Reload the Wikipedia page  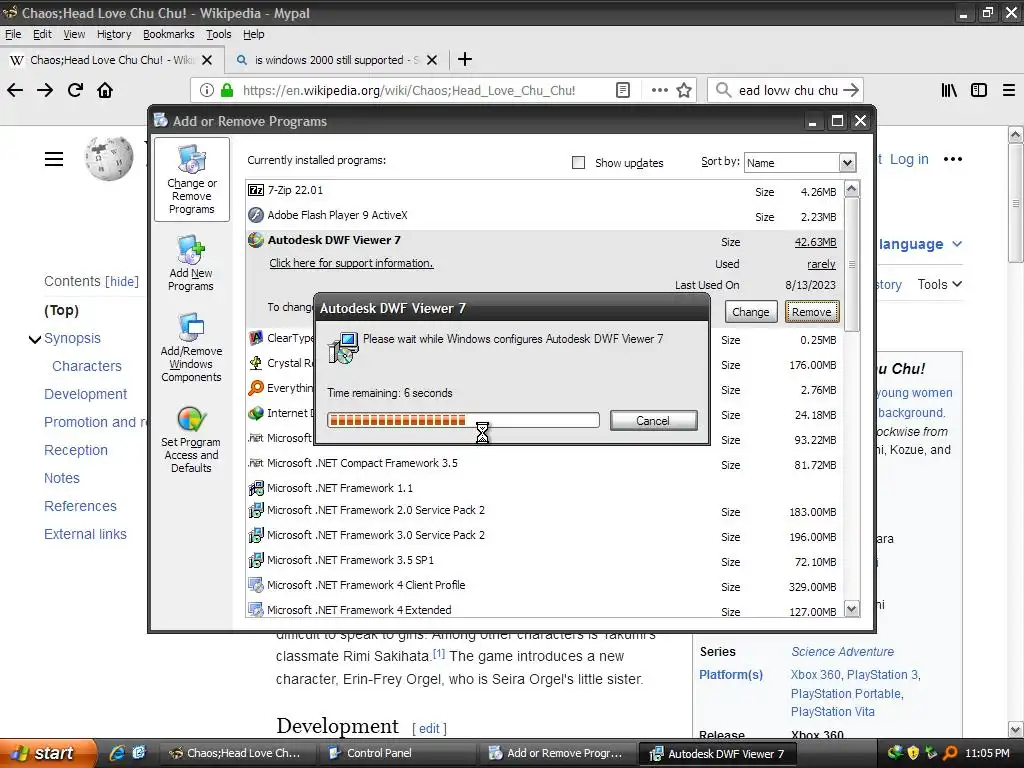tap(75, 90)
